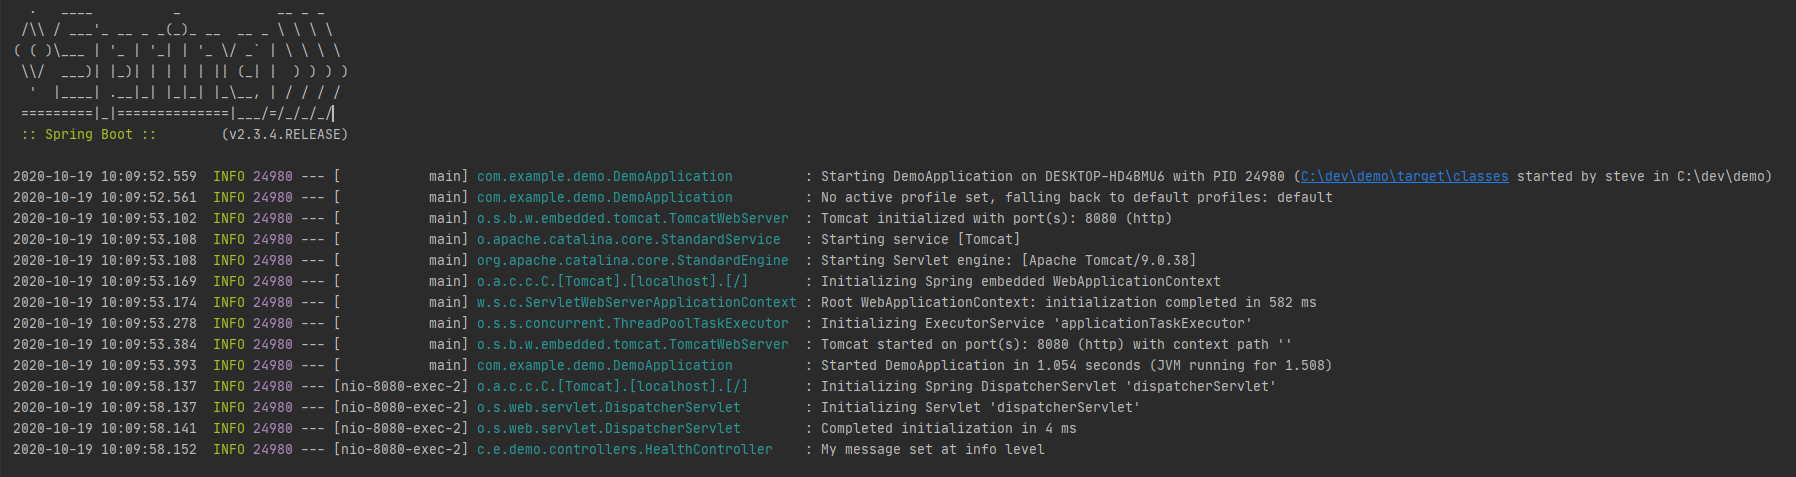Click 'No active profile set' log message
Image resolution: width=1796 pixels, height=477 pixels.
pyautogui.click(x=1077, y=198)
